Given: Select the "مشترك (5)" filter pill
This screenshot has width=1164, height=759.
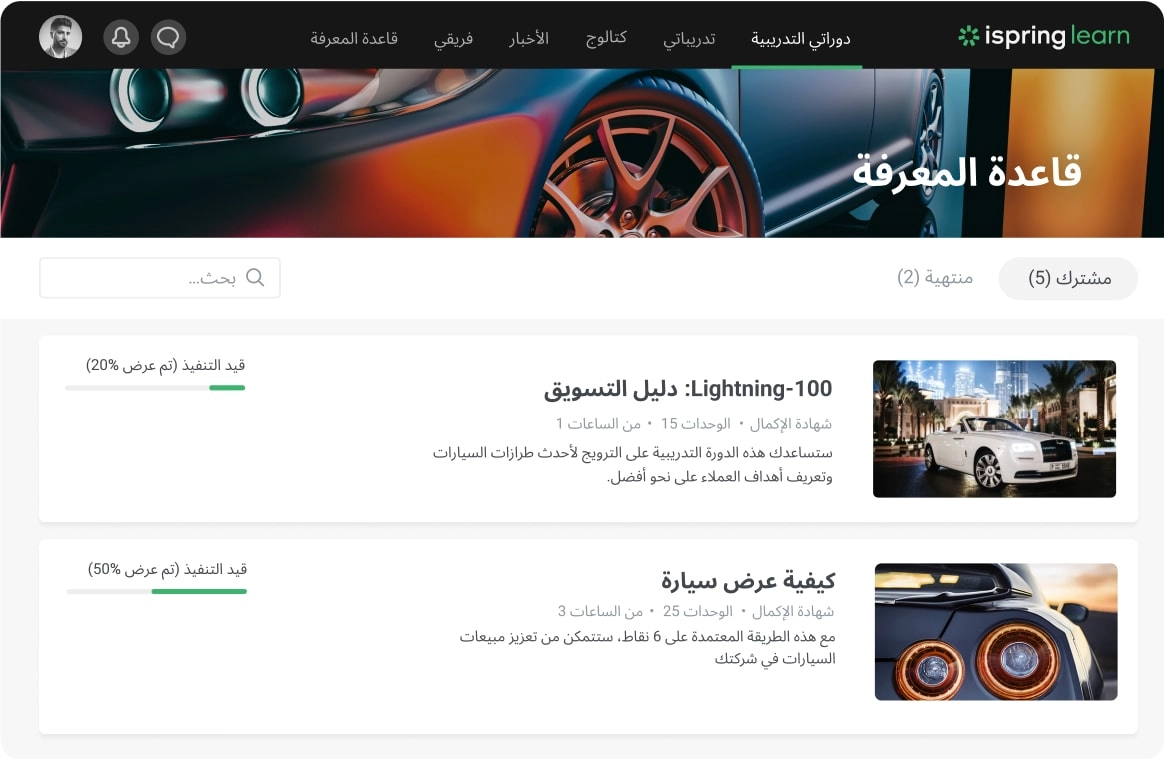Looking at the screenshot, I should click(1068, 279).
